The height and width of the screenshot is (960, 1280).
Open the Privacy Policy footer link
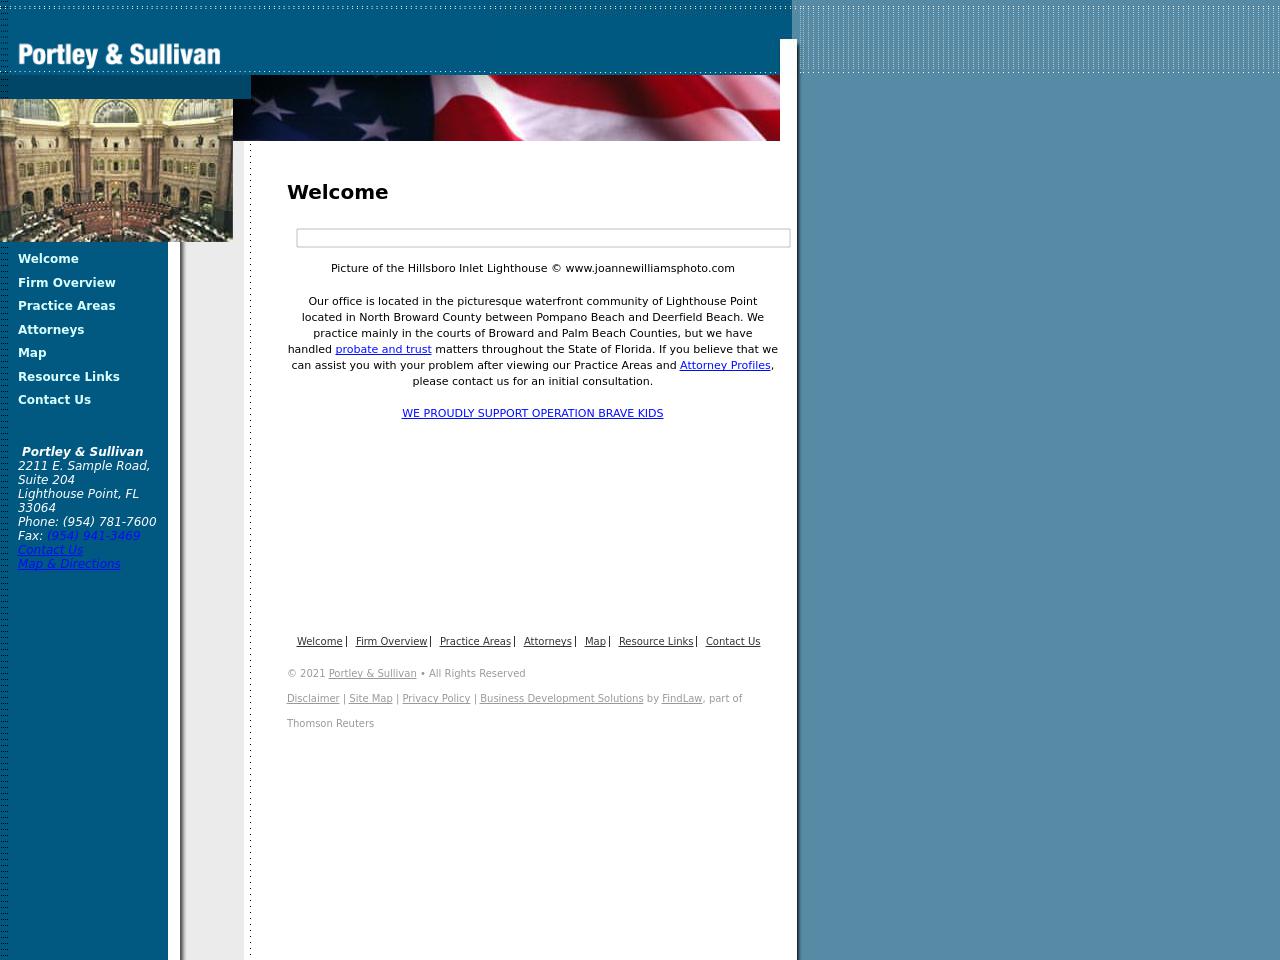(x=436, y=699)
